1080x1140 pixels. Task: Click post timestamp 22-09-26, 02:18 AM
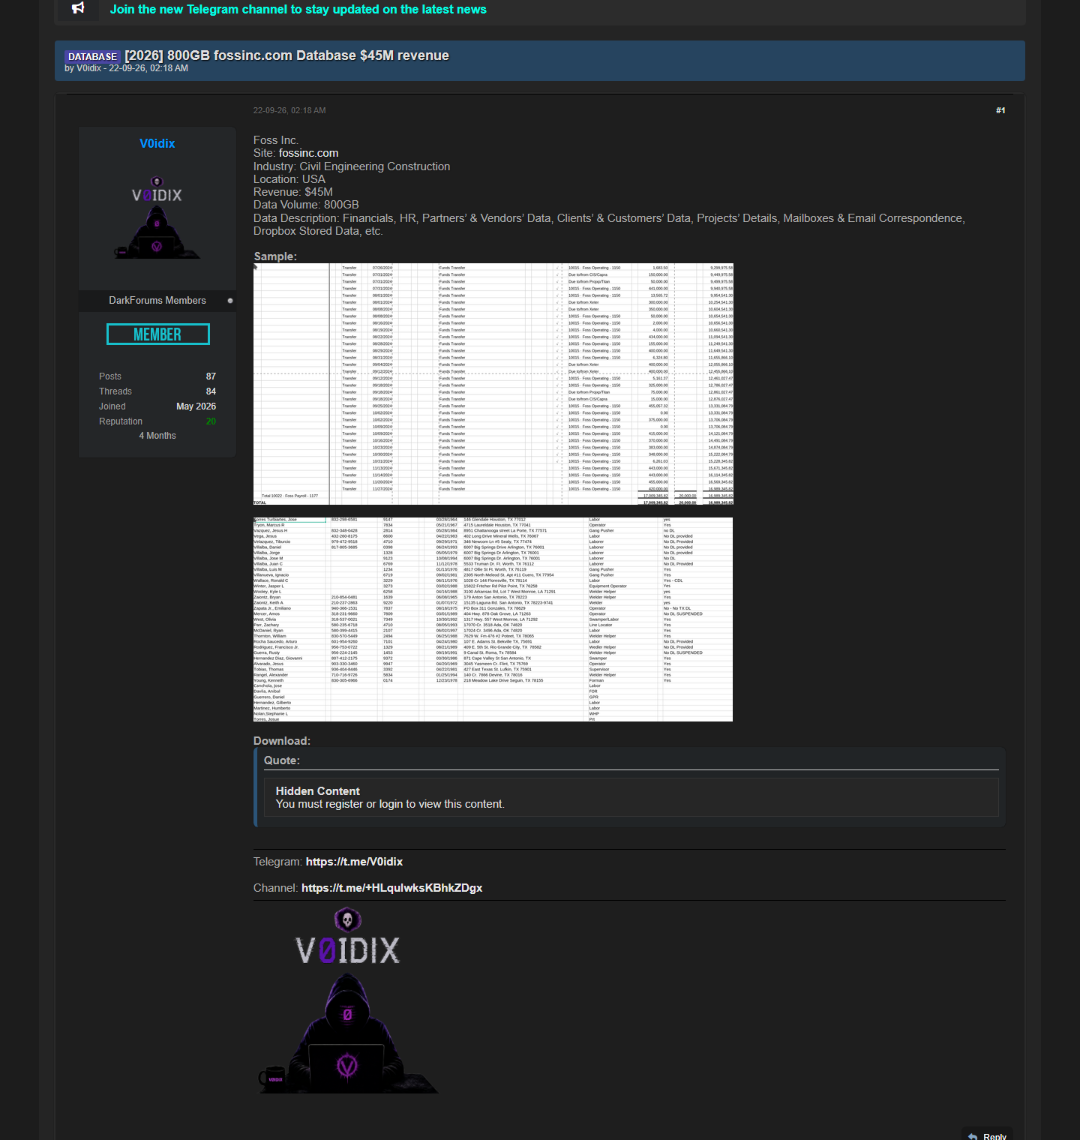point(289,111)
